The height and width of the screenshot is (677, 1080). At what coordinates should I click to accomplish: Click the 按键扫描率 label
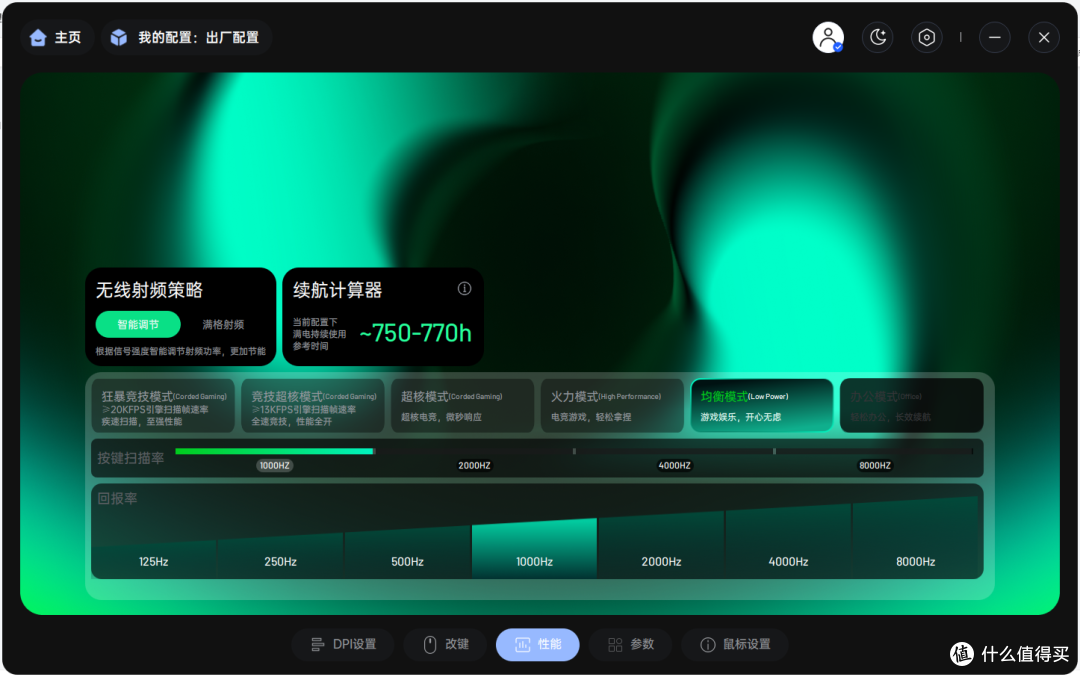131,458
